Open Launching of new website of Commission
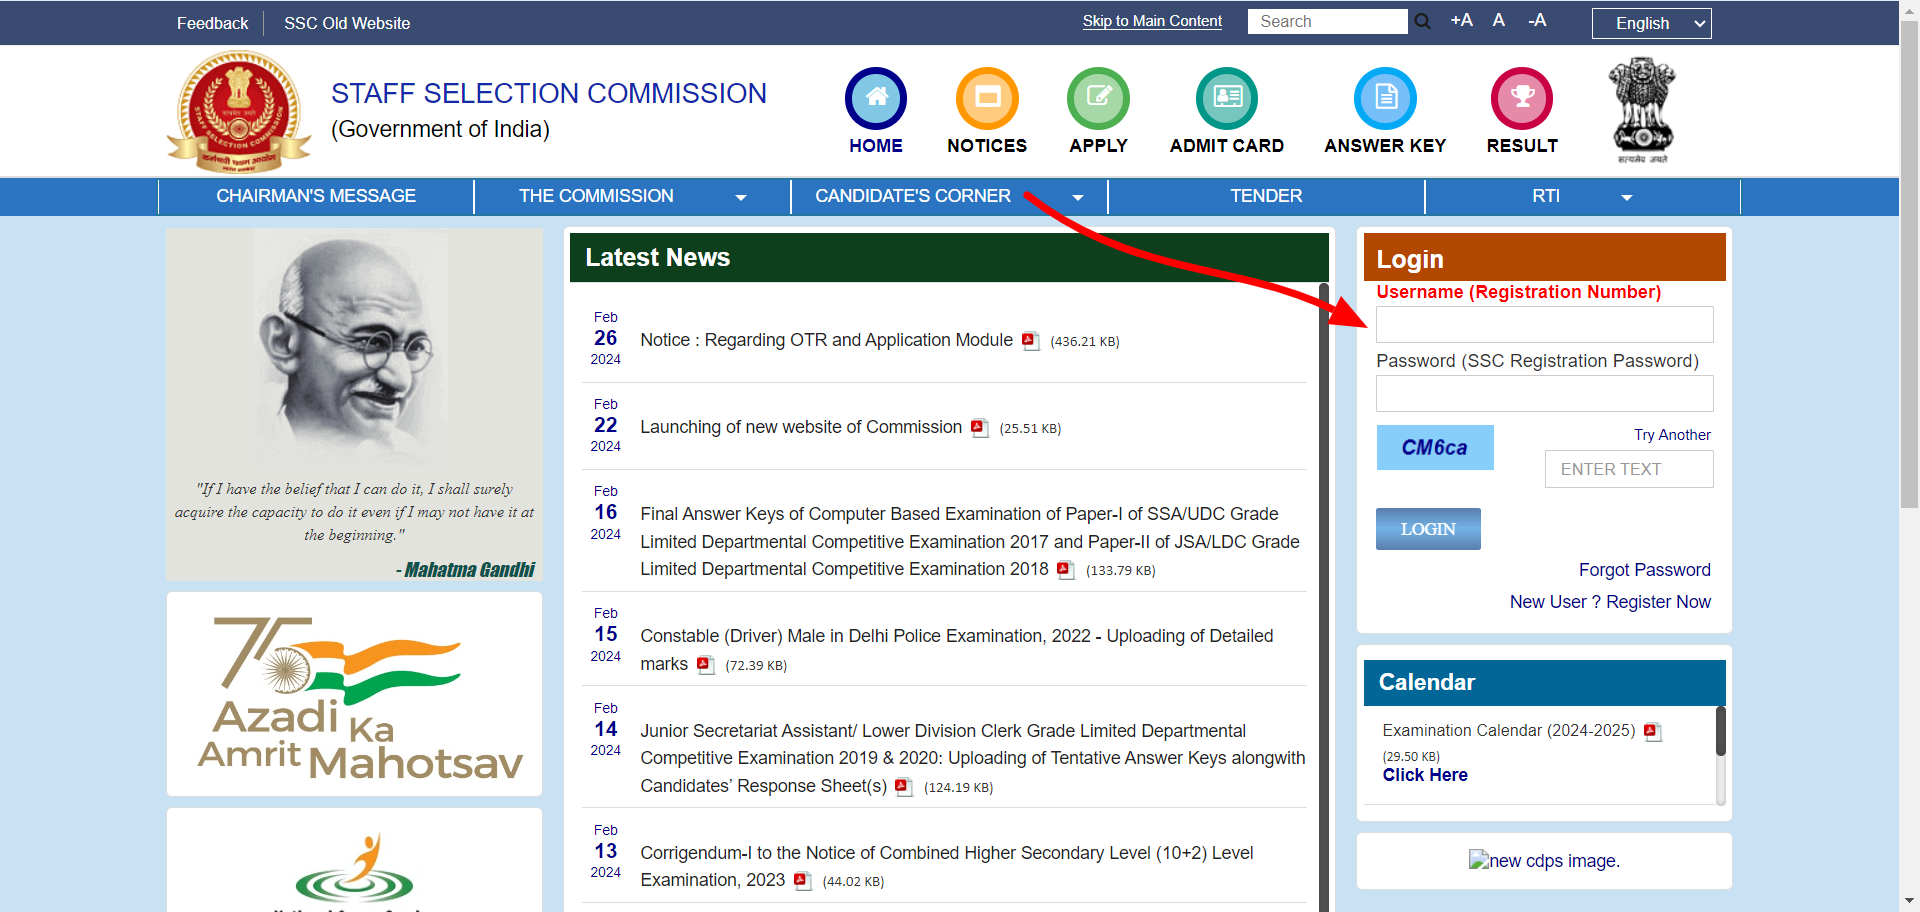 (x=800, y=427)
